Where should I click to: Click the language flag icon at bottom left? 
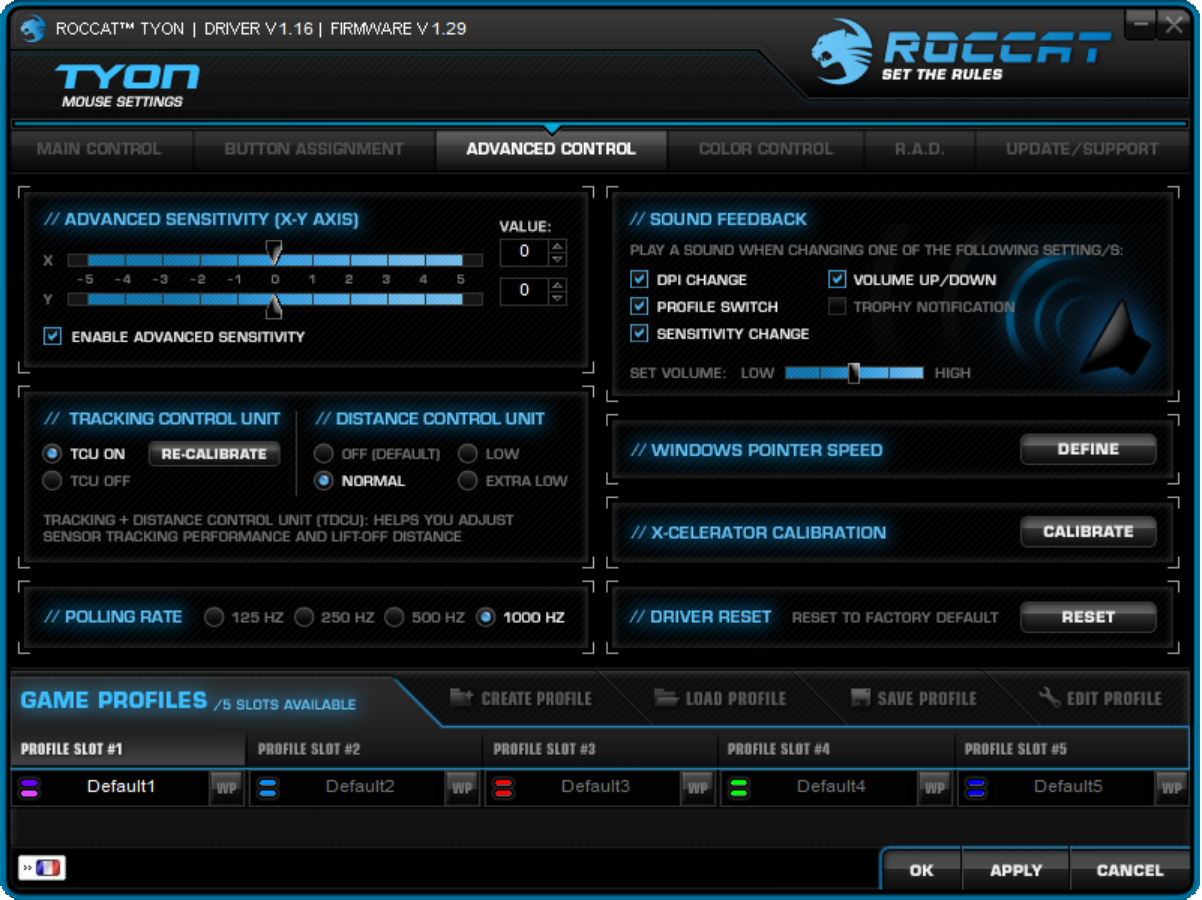[x=42, y=868]
